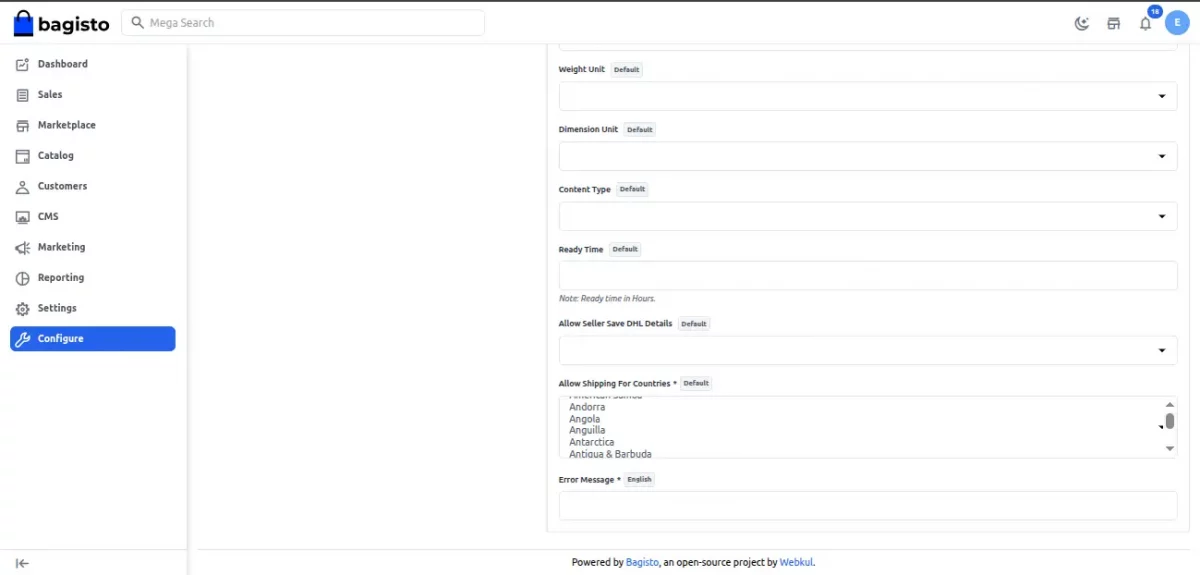Click countries list scroll up arrow
The height and width of the screenshot is (575, 1200).
tap(1170, 404)
